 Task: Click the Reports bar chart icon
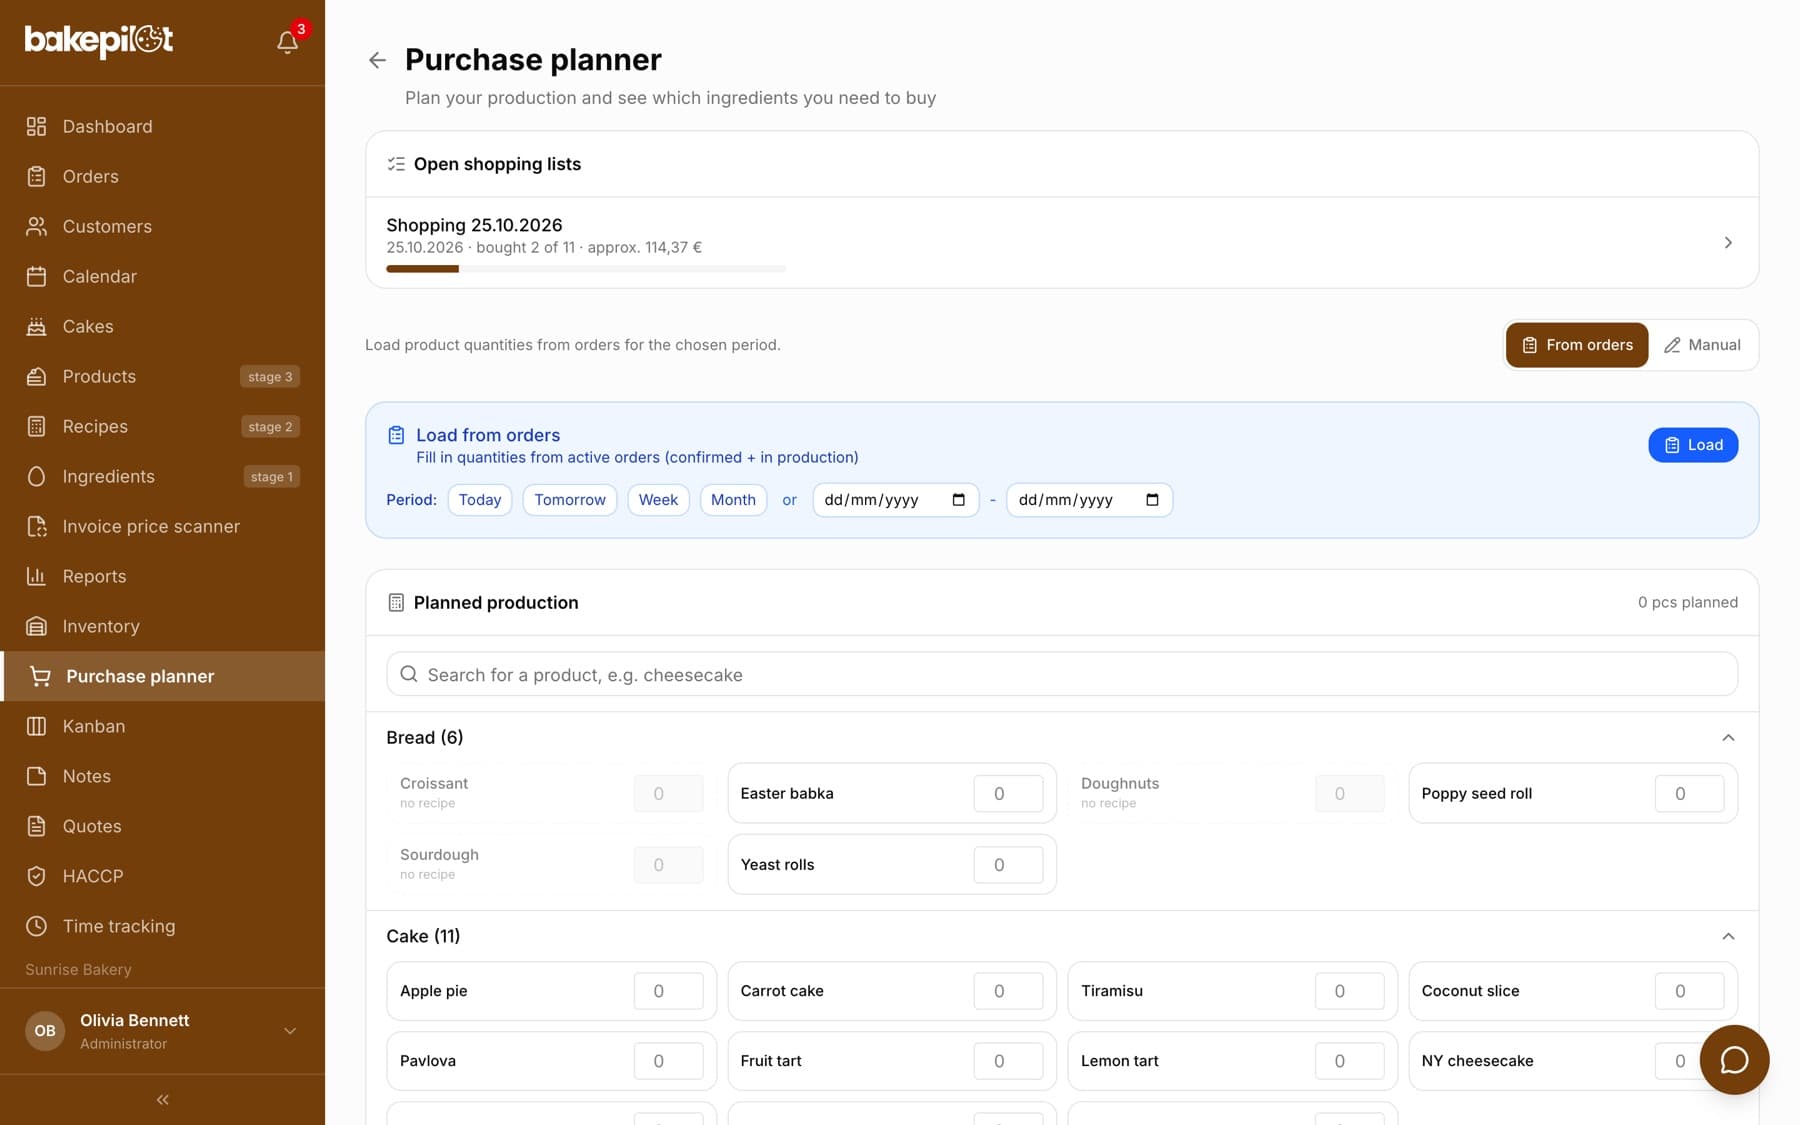[x=36, y=576]
